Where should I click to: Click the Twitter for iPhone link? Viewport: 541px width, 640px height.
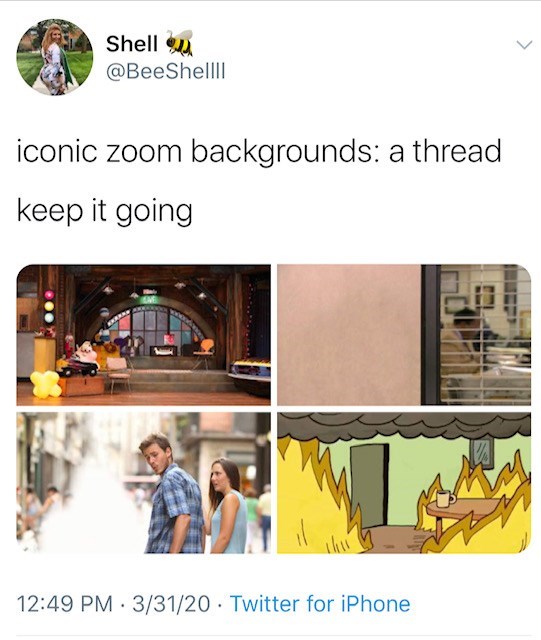[320, 604]
